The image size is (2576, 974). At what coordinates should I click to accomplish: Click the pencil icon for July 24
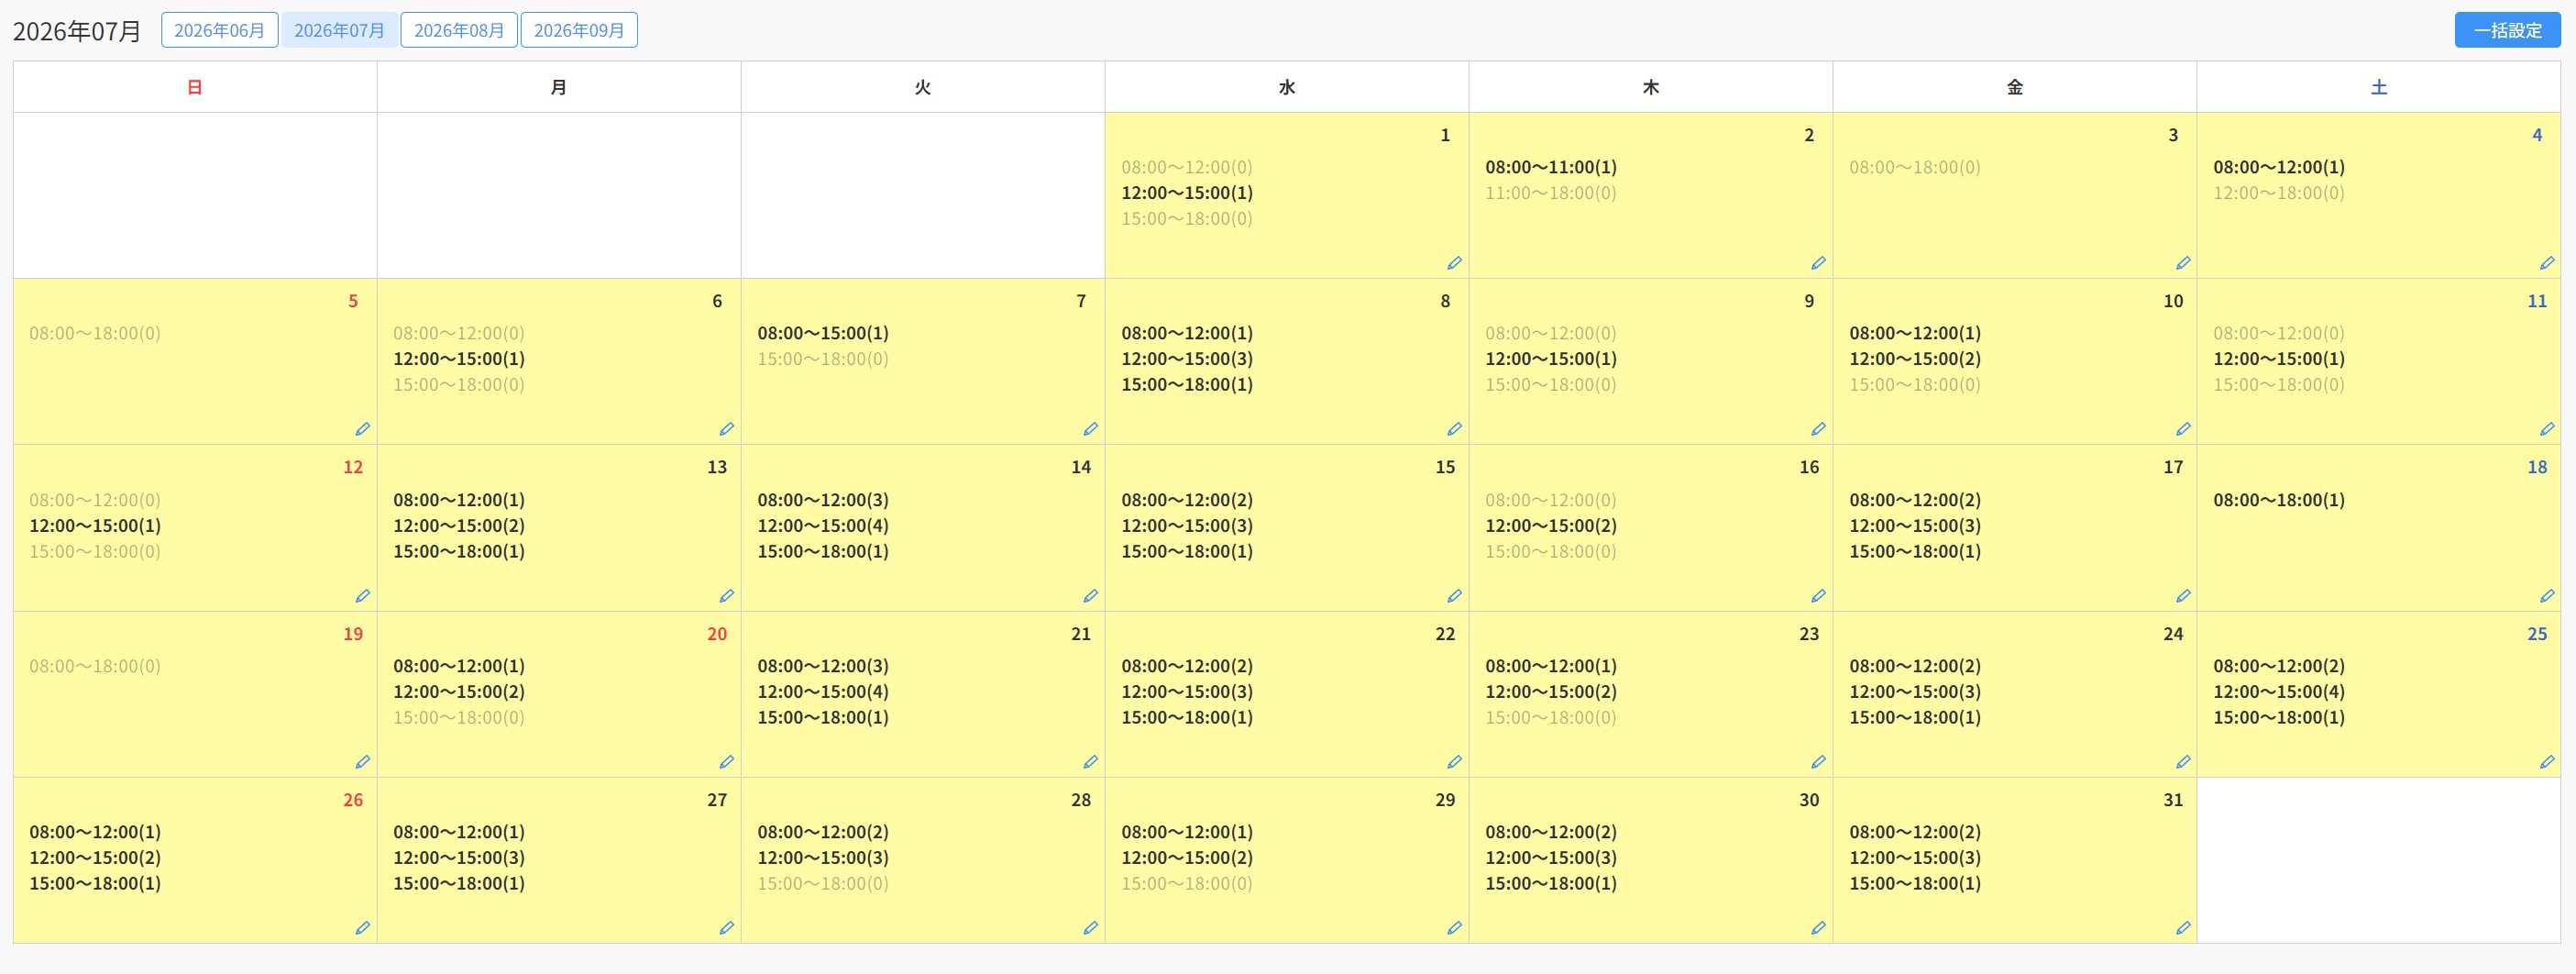[x=2183, y=762]
